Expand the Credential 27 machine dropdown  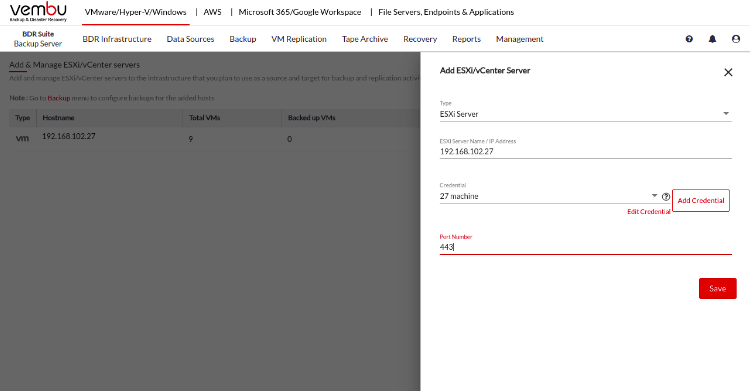pos(549,196)
